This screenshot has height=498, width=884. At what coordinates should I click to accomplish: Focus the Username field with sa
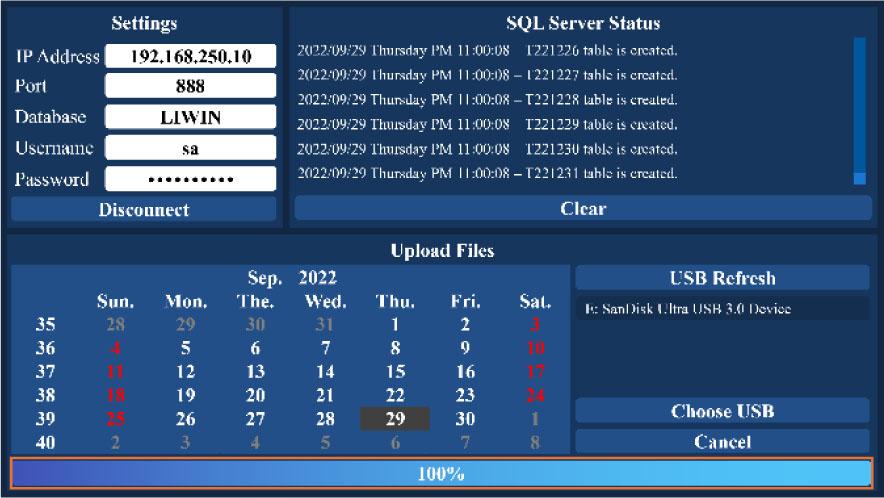click(190, 148)
